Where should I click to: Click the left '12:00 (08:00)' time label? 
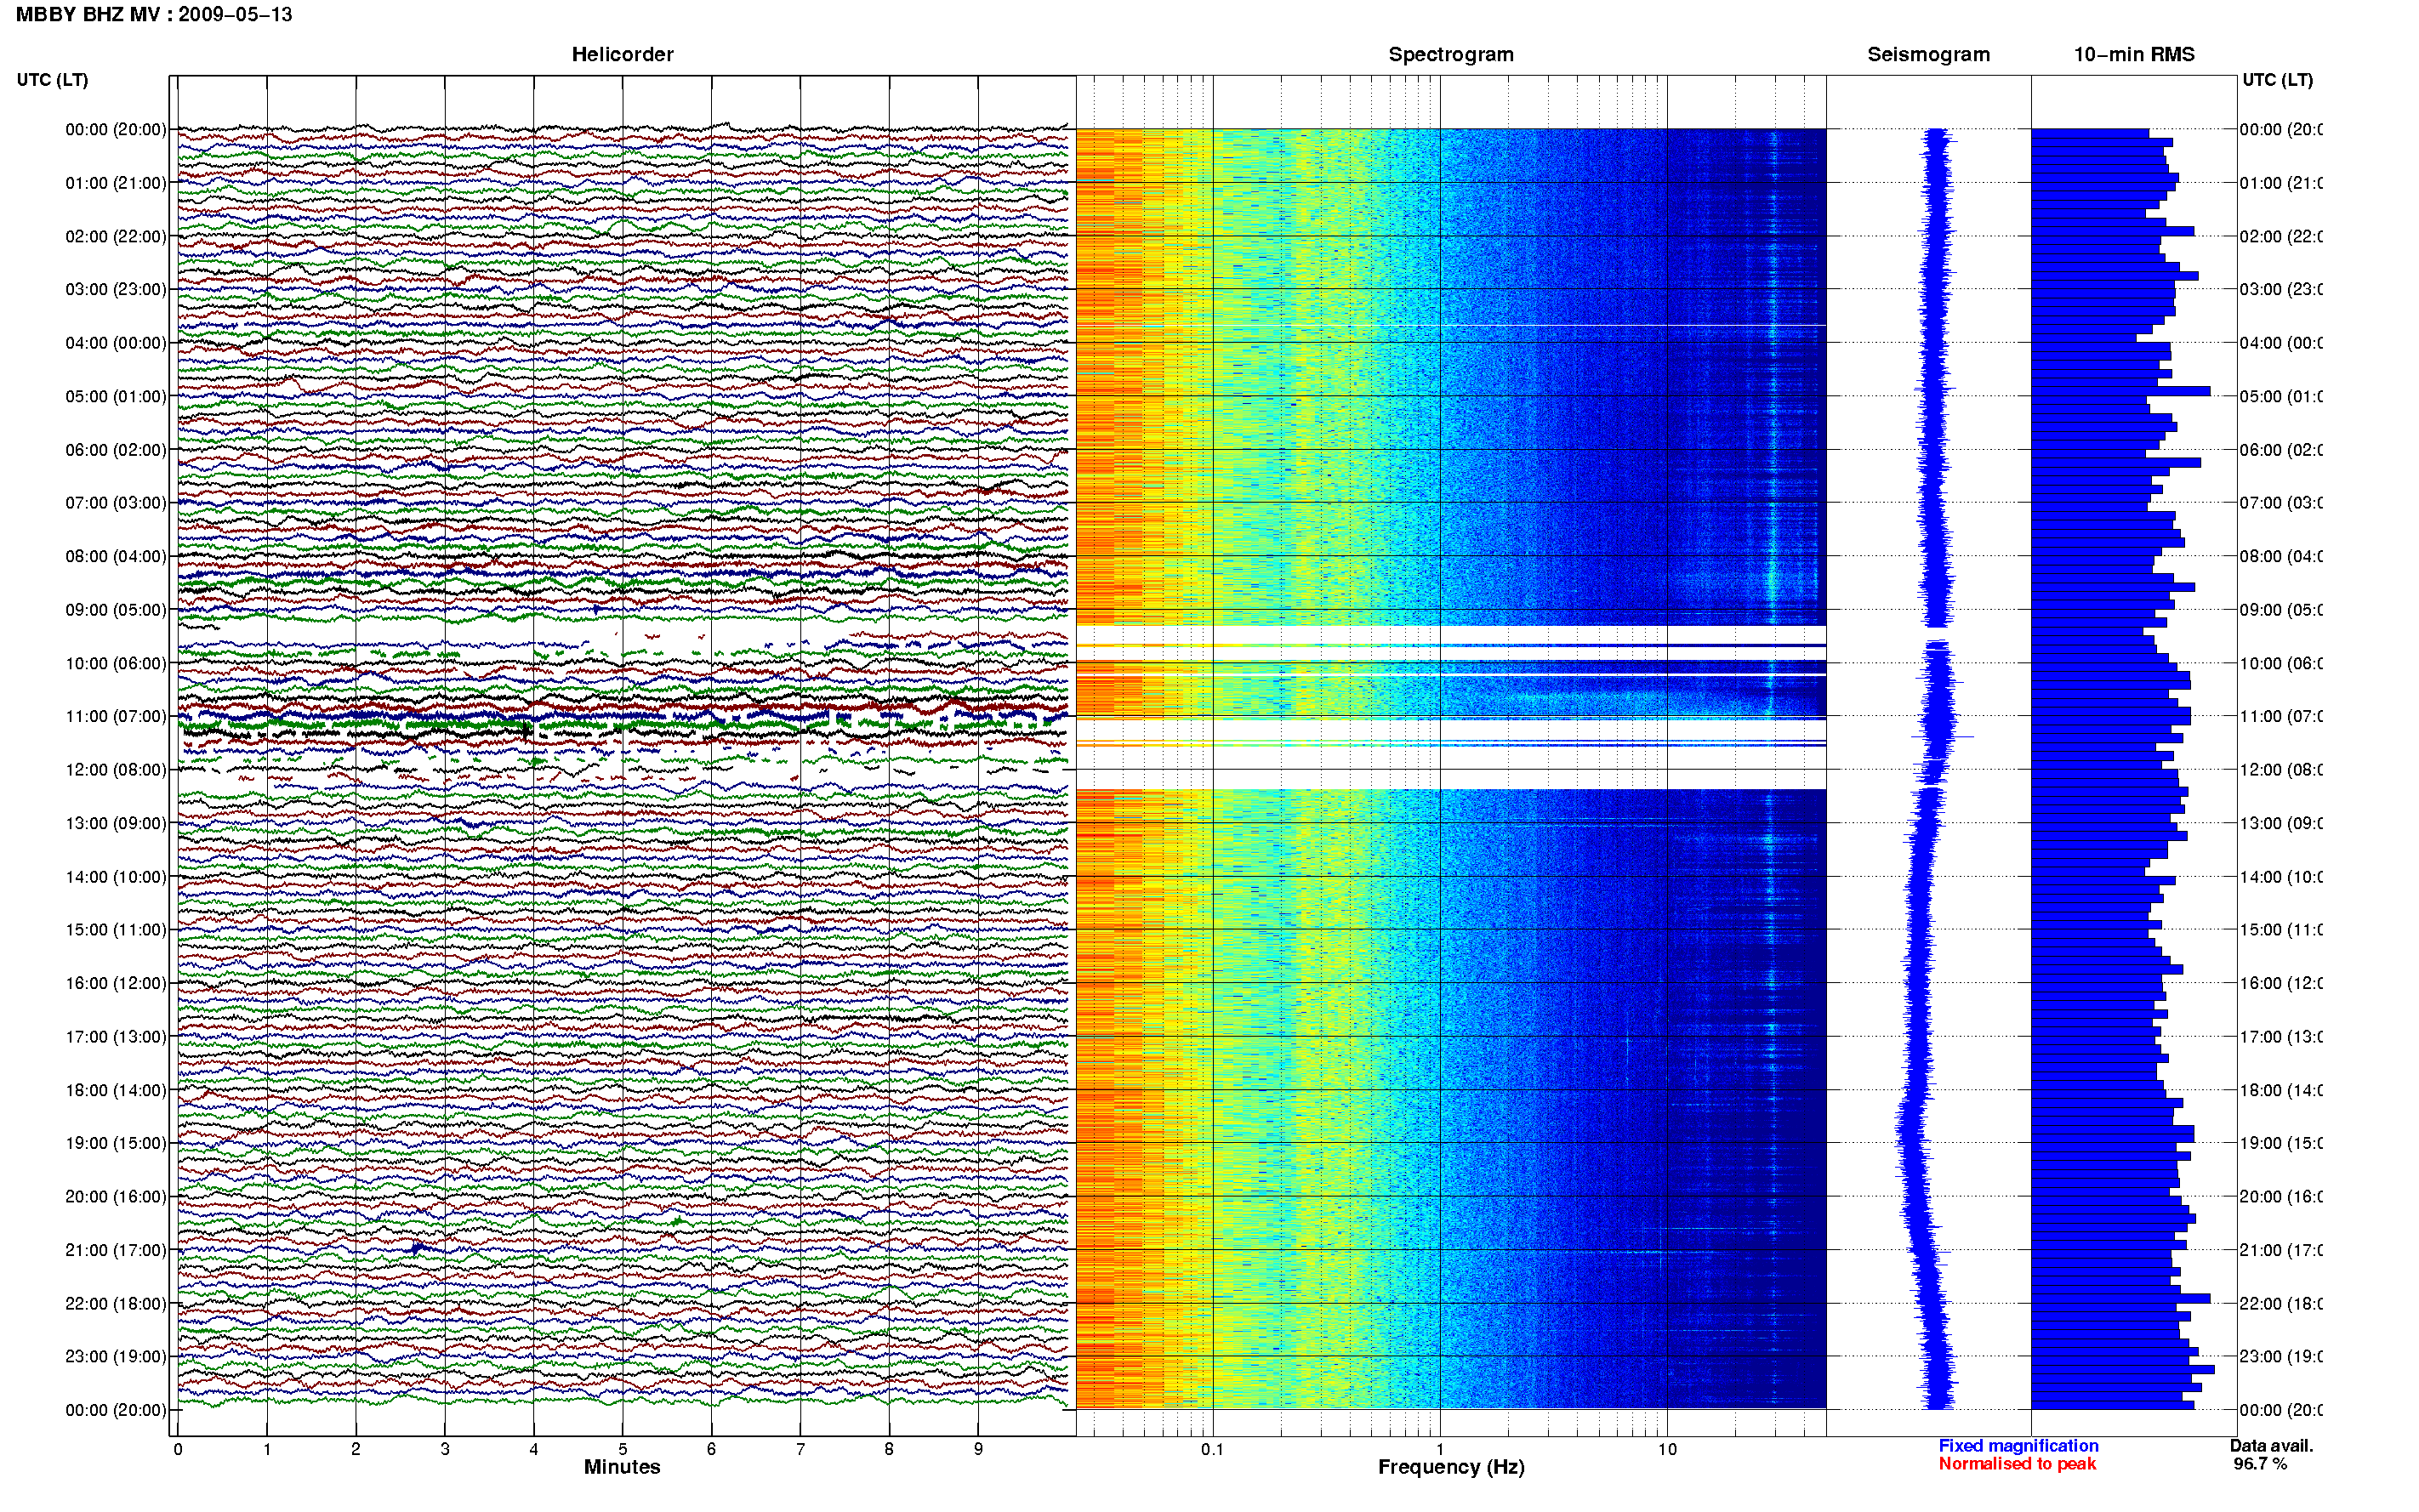116,770
